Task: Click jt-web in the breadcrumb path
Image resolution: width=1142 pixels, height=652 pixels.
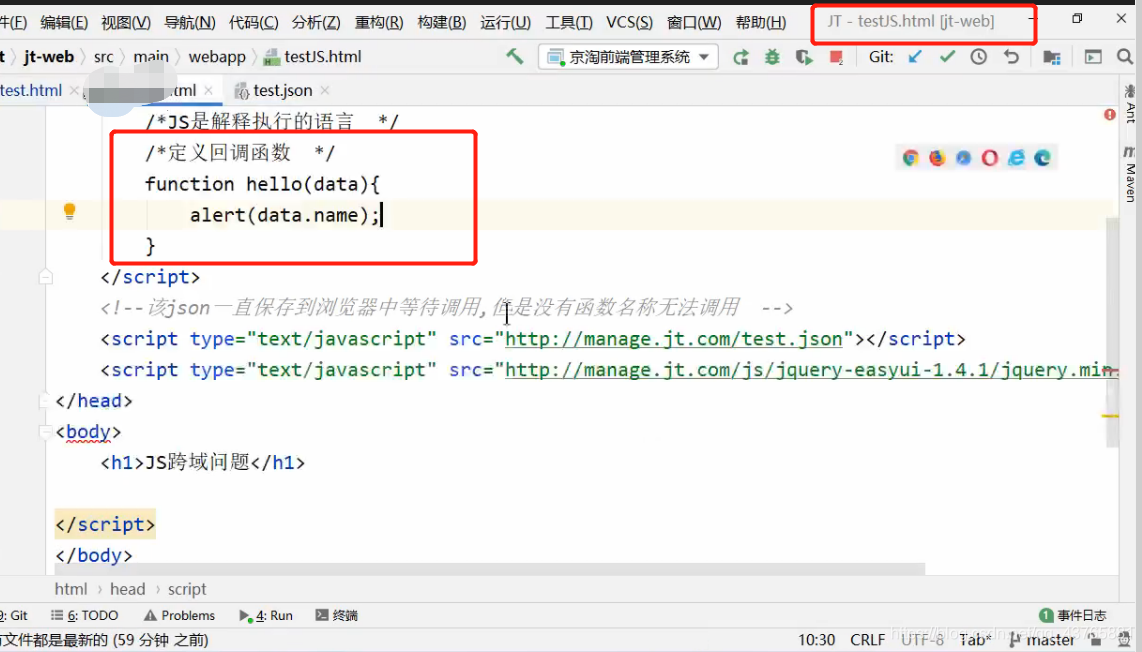Action: tap(49, 57)
